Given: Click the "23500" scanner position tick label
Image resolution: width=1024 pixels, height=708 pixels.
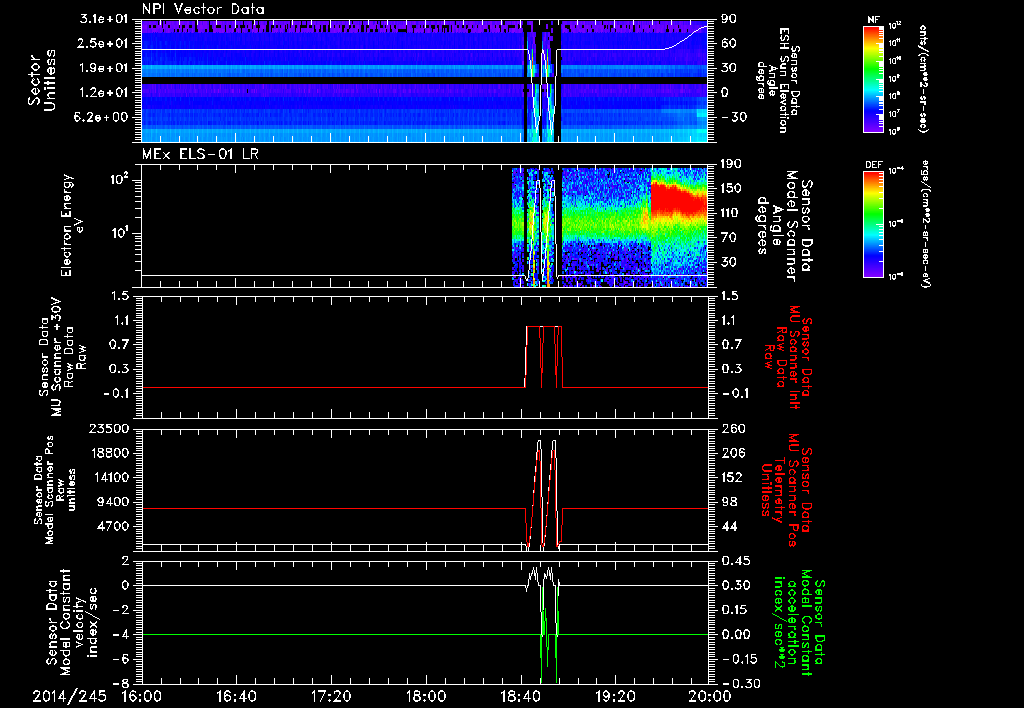Looking at the screenshot, I should pos(108,429).
